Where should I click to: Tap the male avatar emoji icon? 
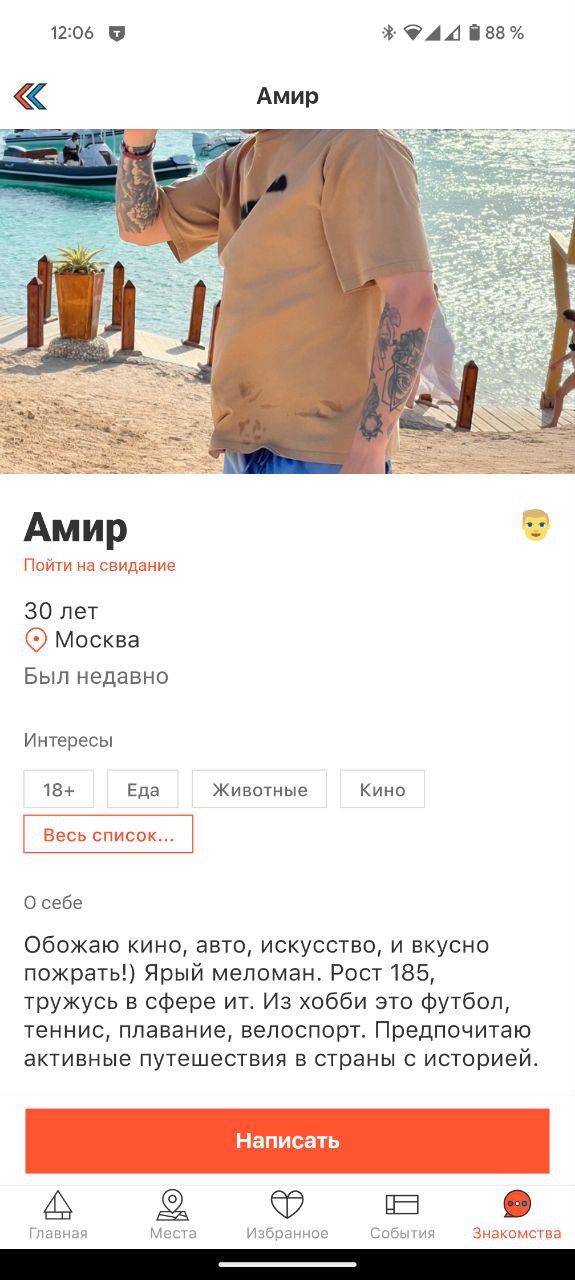tap(536, 525)
